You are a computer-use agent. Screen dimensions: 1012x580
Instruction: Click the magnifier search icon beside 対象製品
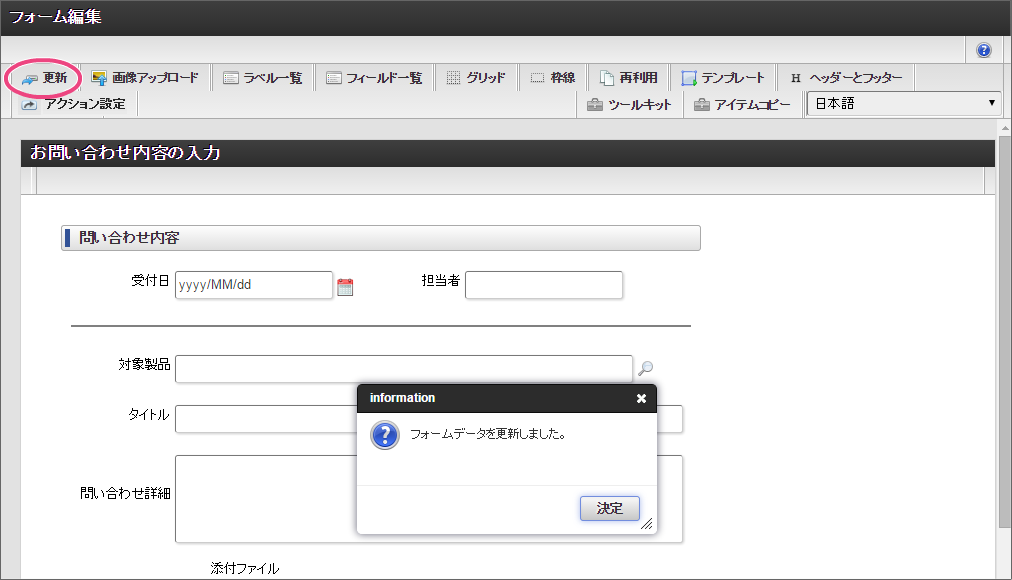pos(645,368)
